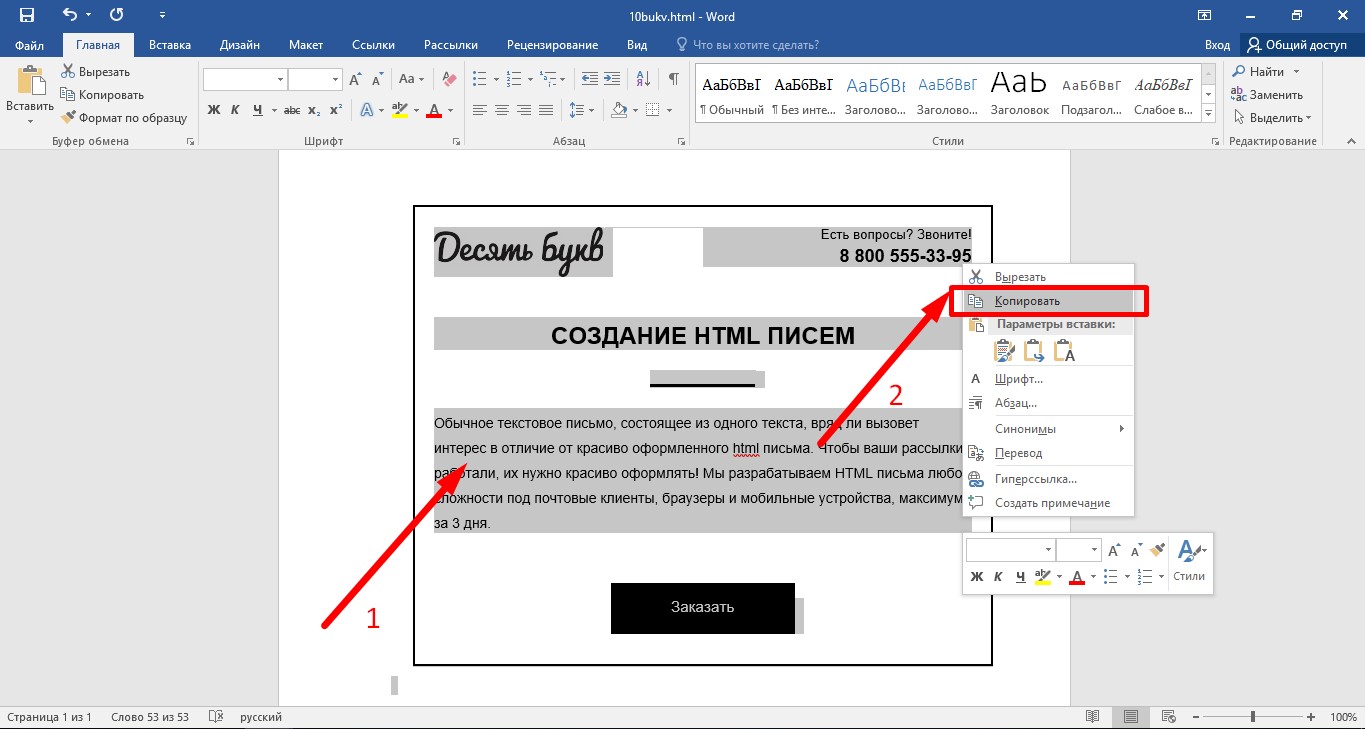Switch to the Дизайн ribbon tab
The height and width of the screenshot is (729, 1365).
tap(240, 45)
